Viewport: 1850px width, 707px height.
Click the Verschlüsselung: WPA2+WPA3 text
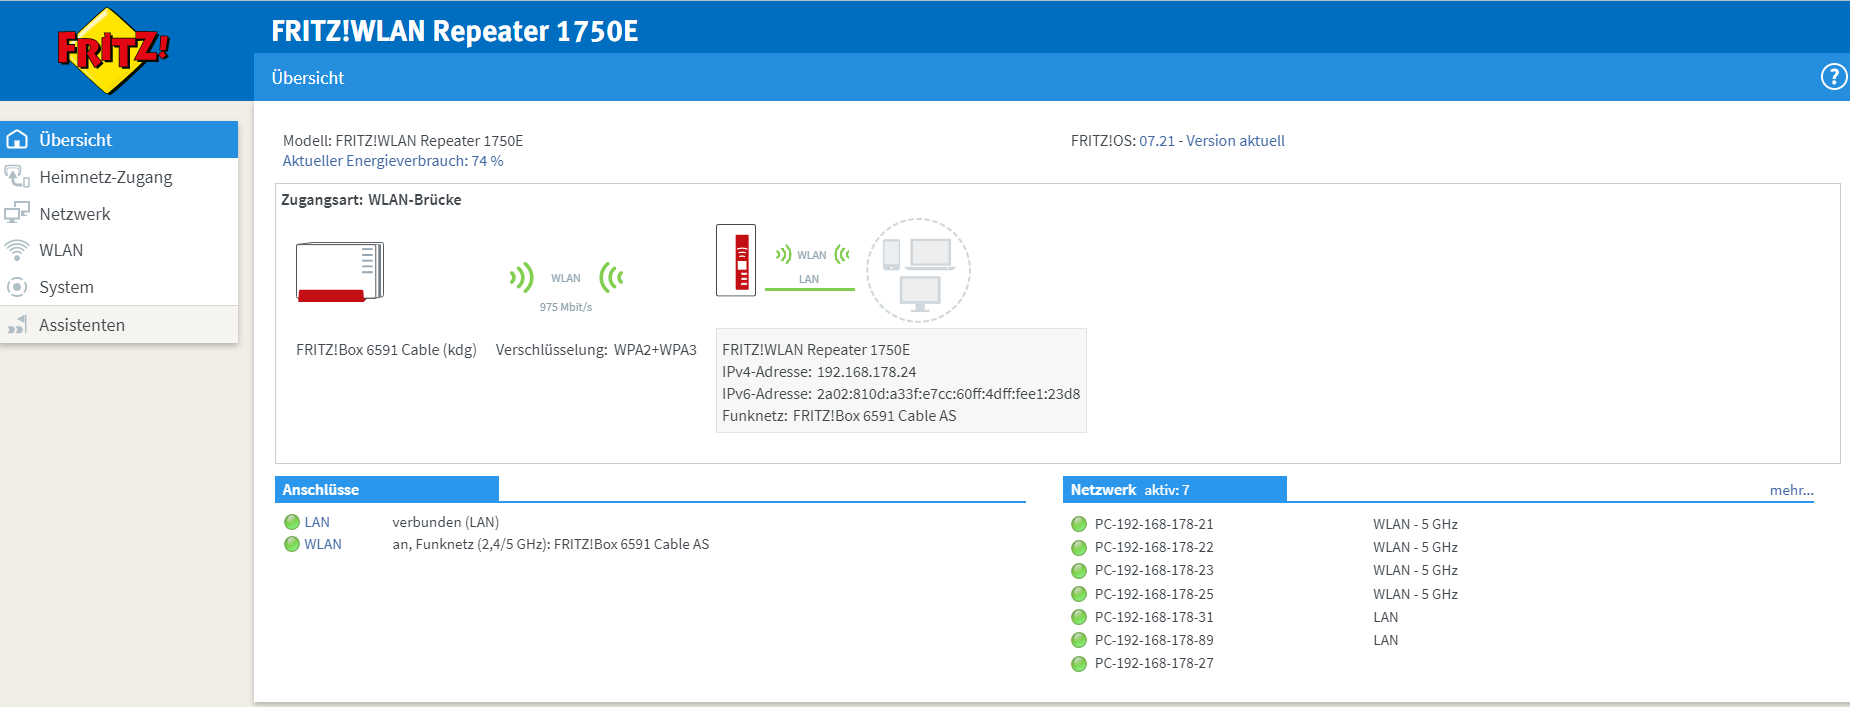(x=596, y=350)
